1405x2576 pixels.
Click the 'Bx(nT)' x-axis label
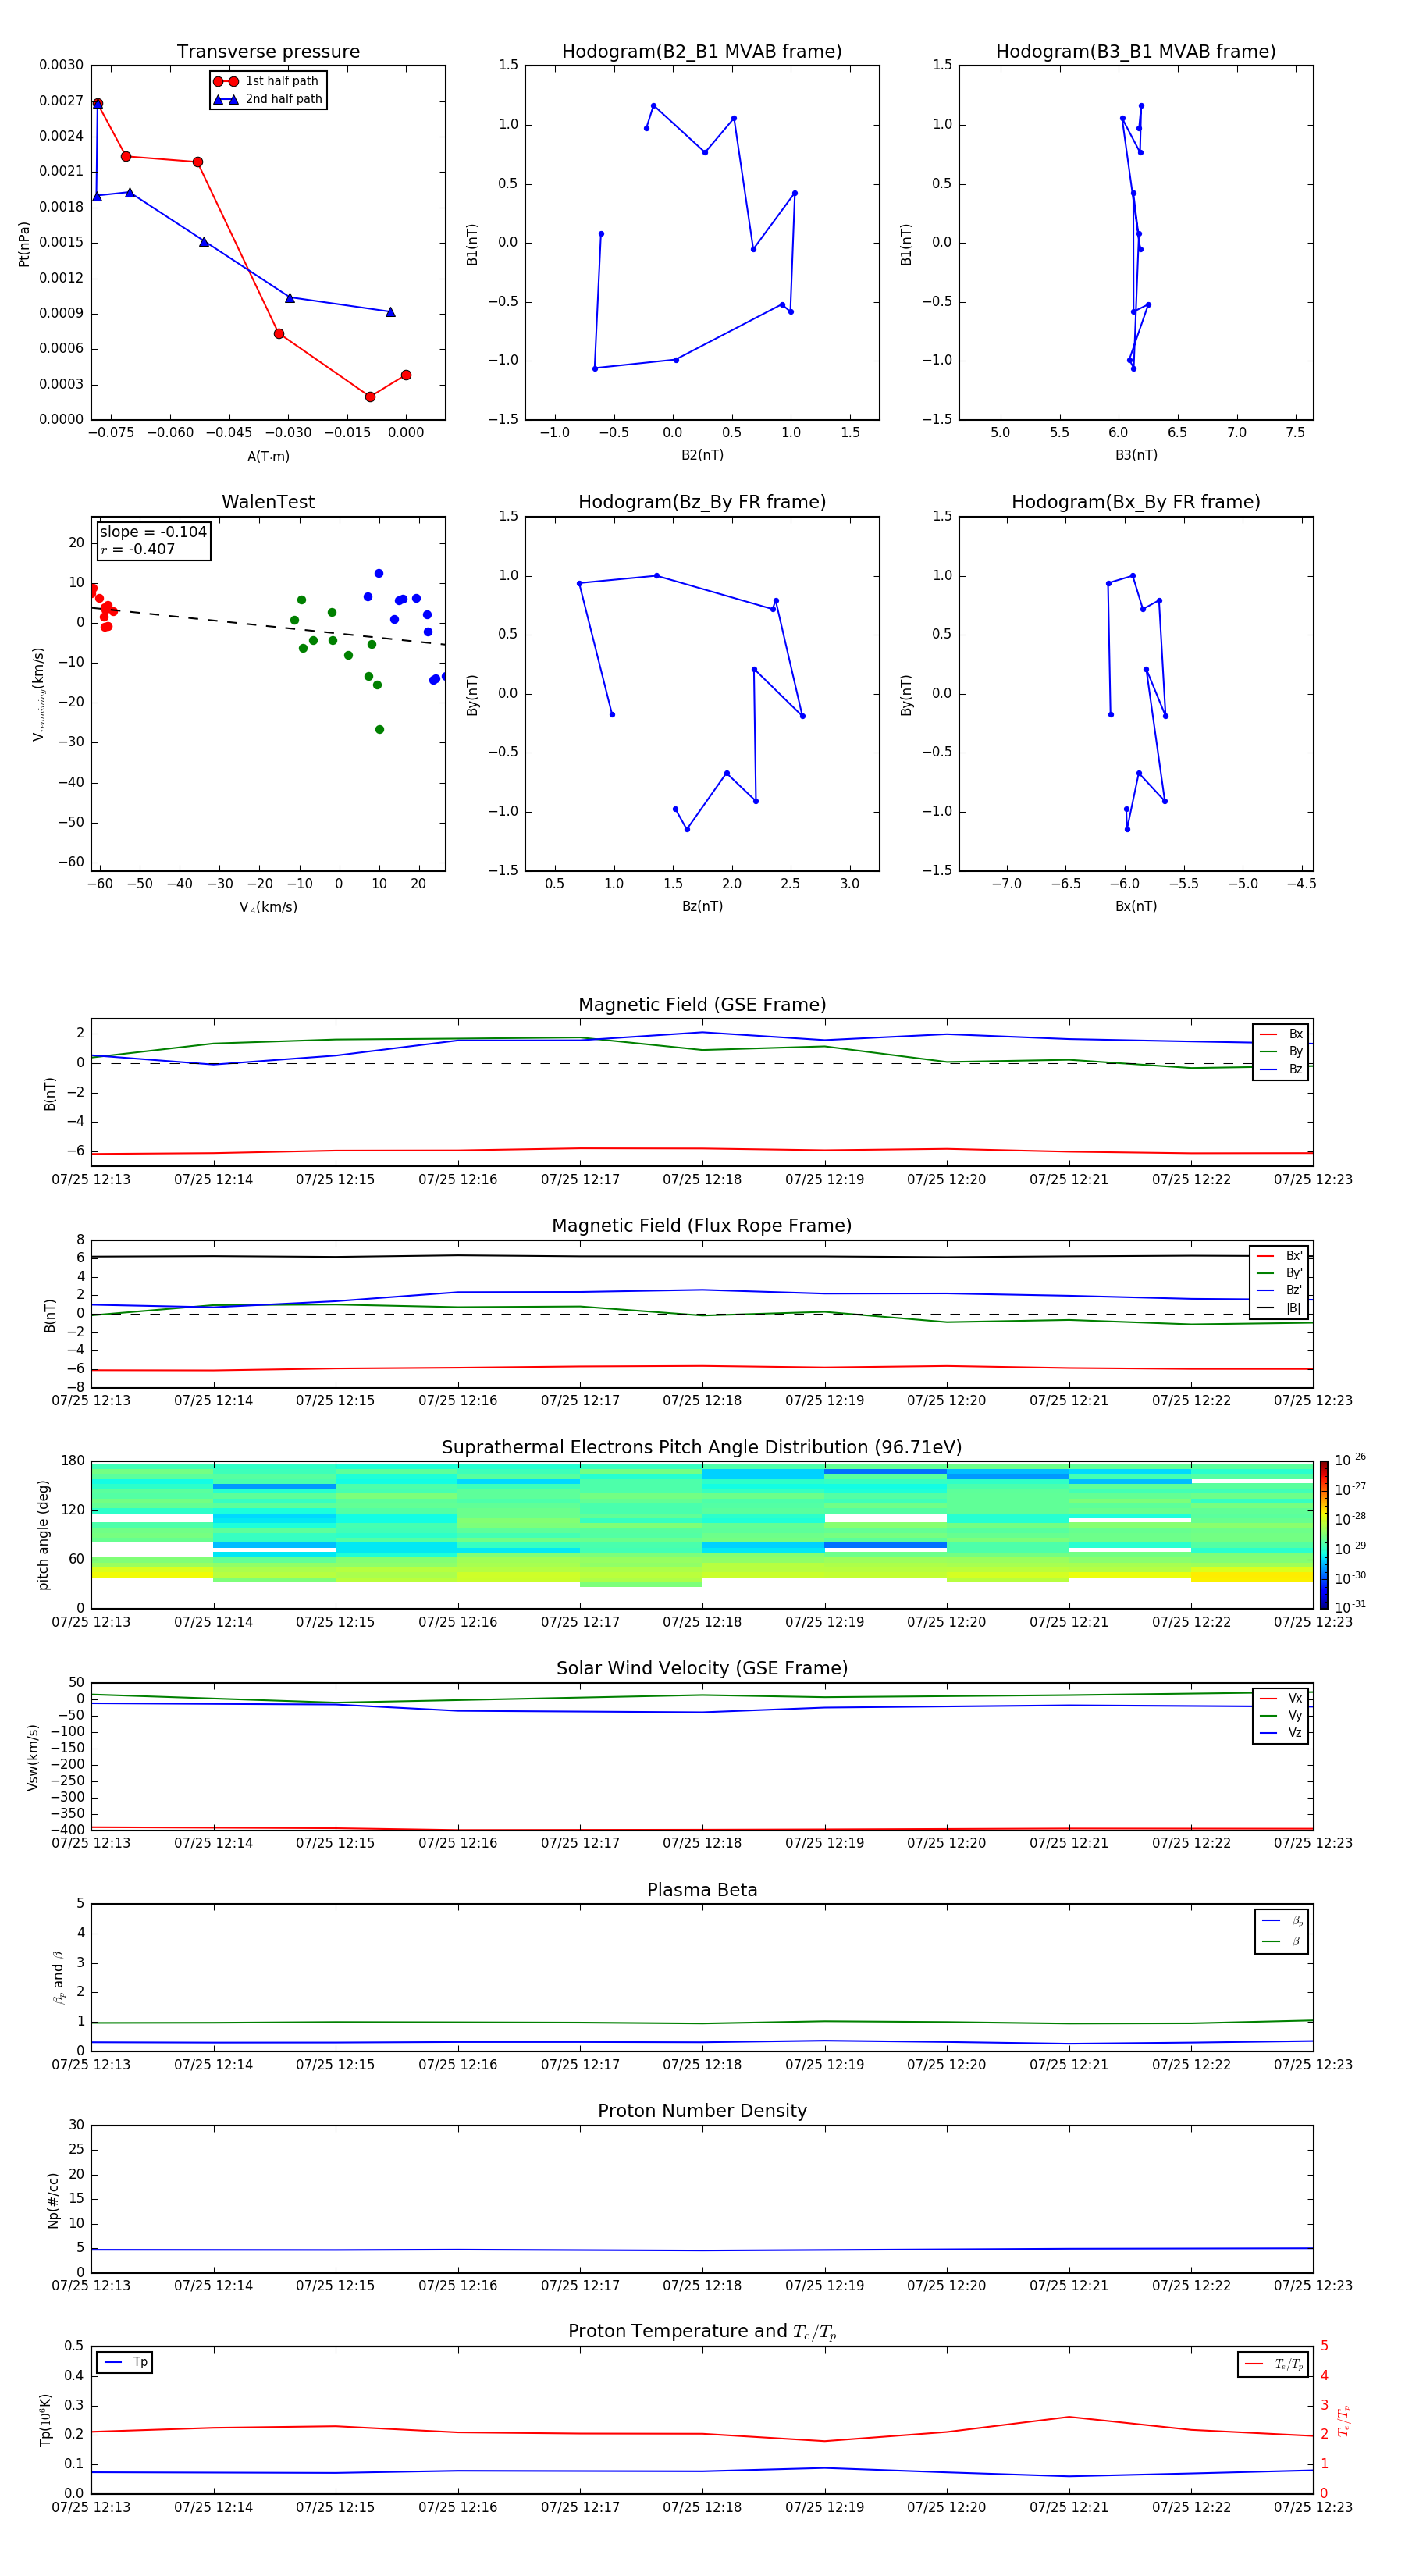click(x=1136, y=906)
